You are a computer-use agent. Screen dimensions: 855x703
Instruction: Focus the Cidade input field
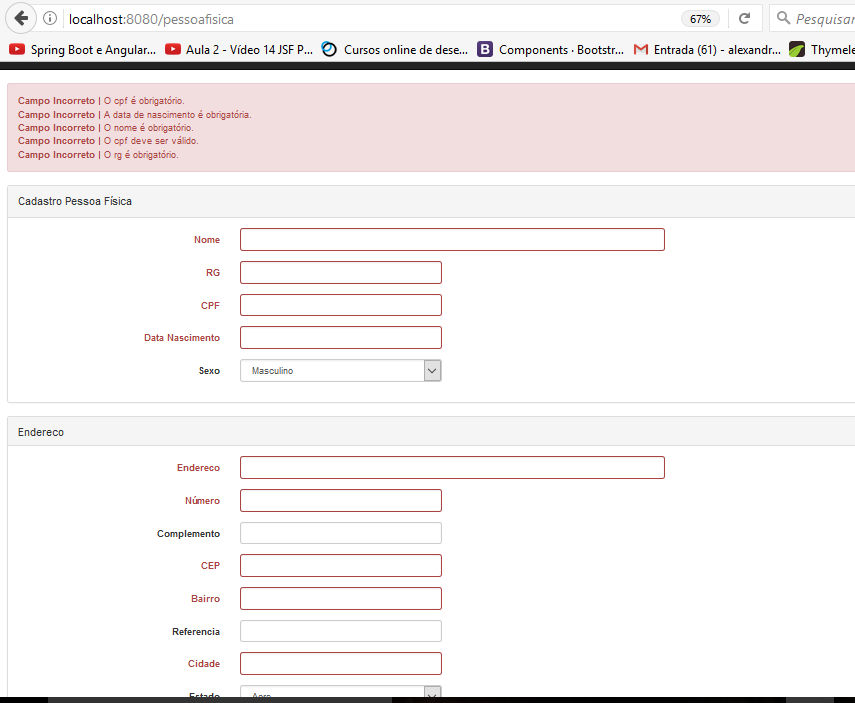[x=341, y=663]
